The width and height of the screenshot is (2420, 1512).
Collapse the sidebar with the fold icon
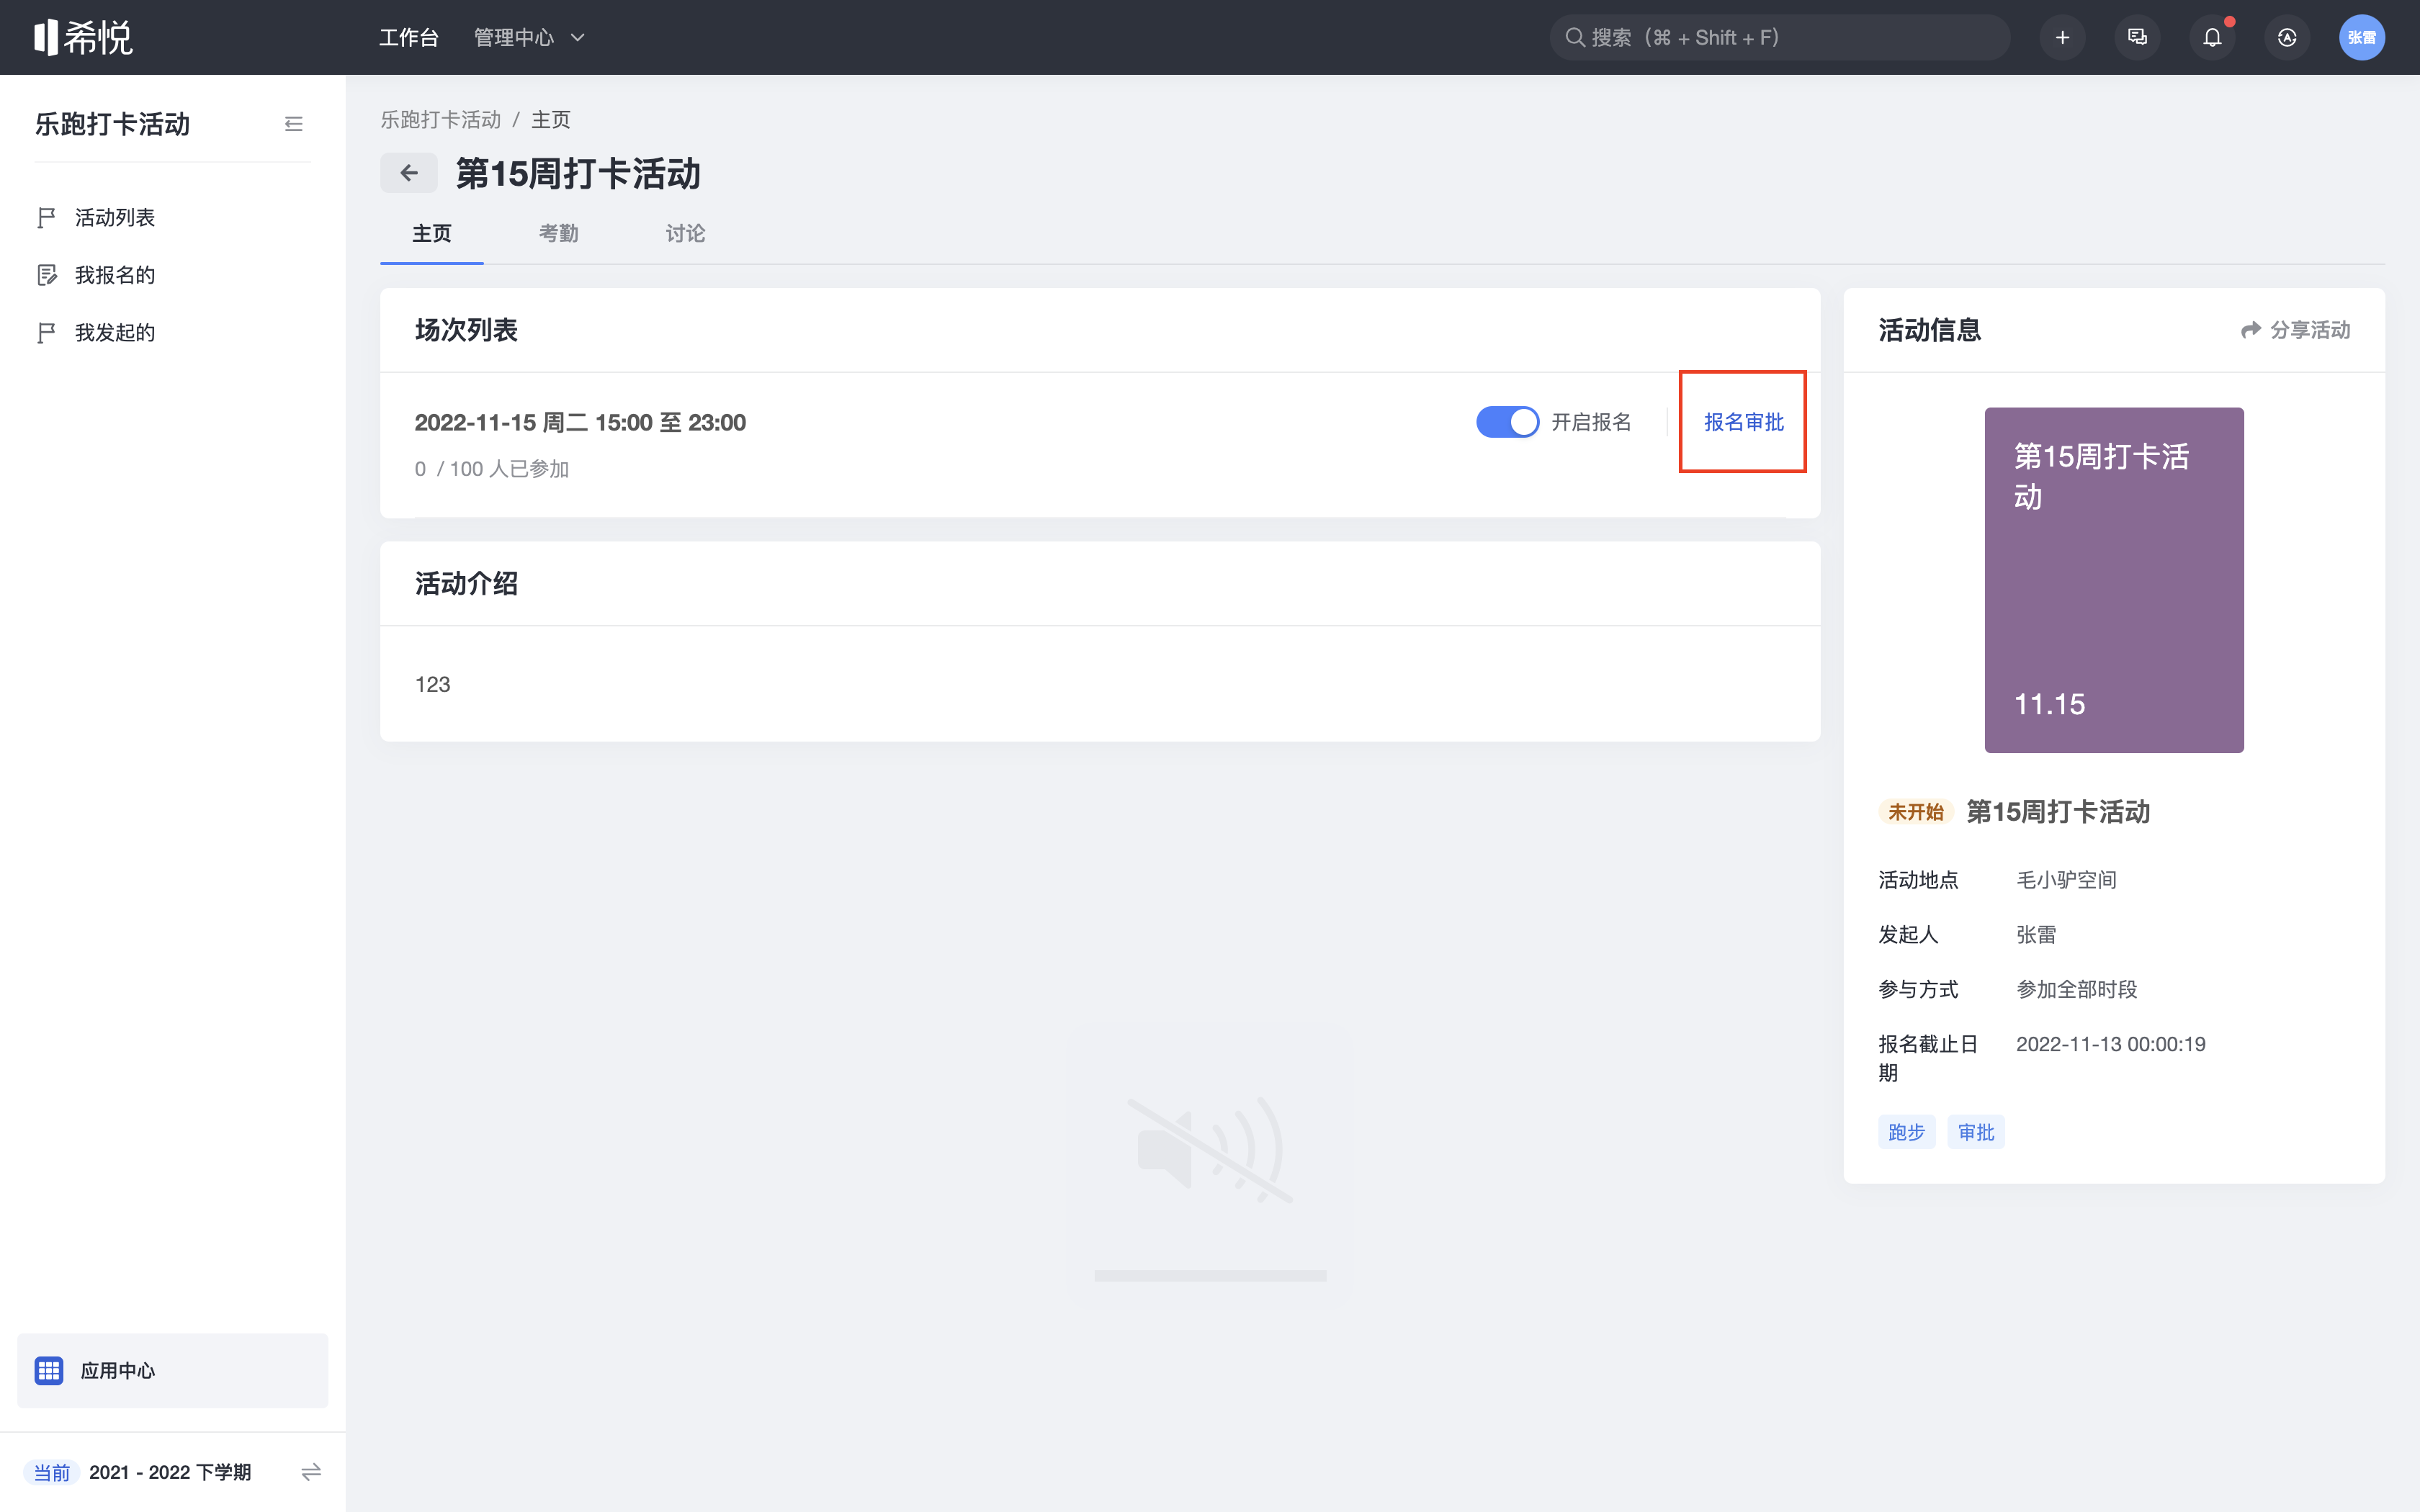tap(294, 124)
